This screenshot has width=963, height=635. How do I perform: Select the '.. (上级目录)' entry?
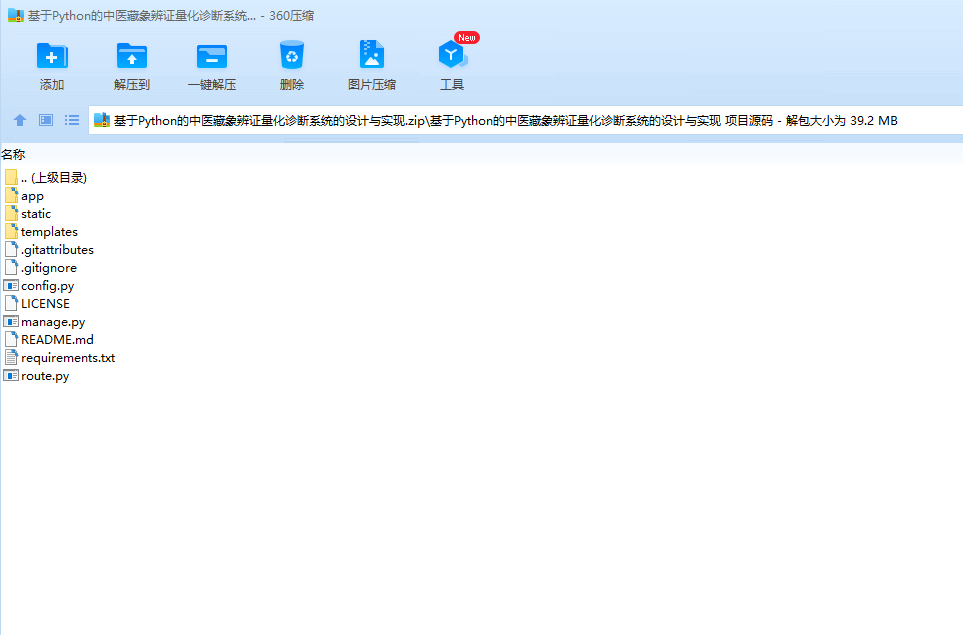click(x=54, y=177)
